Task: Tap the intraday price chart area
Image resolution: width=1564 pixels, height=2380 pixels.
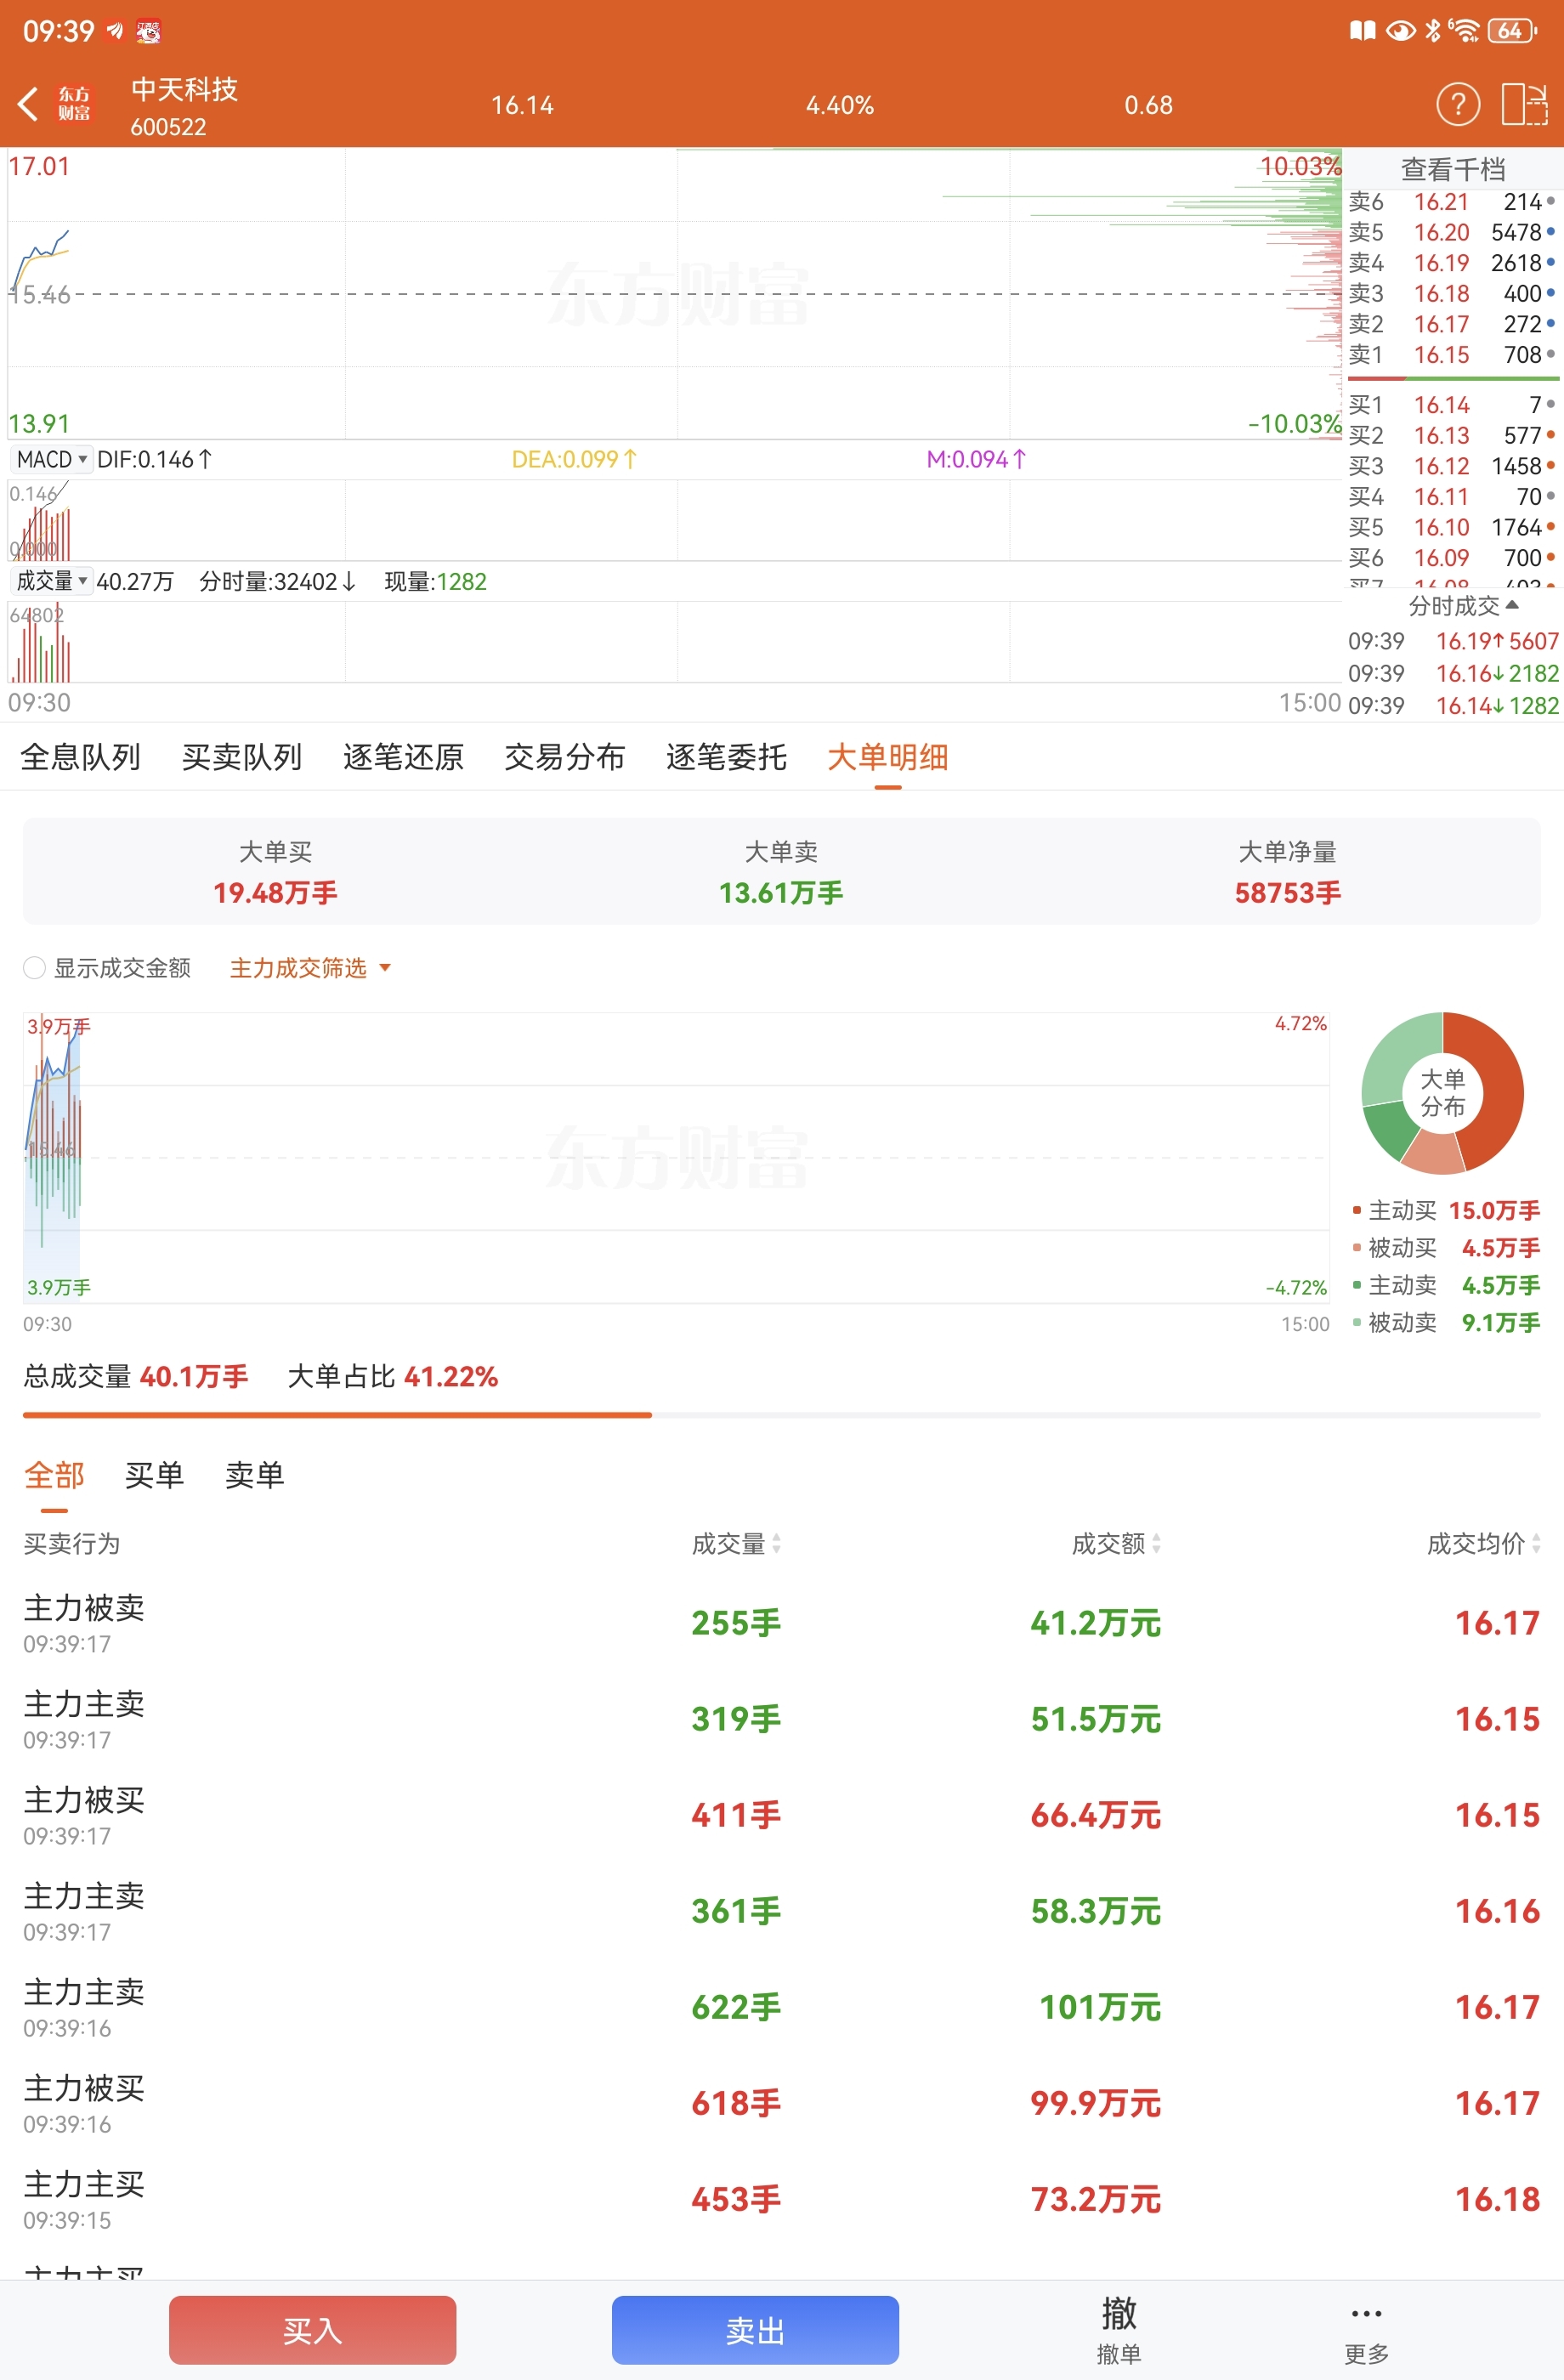Action: [674, 293]
